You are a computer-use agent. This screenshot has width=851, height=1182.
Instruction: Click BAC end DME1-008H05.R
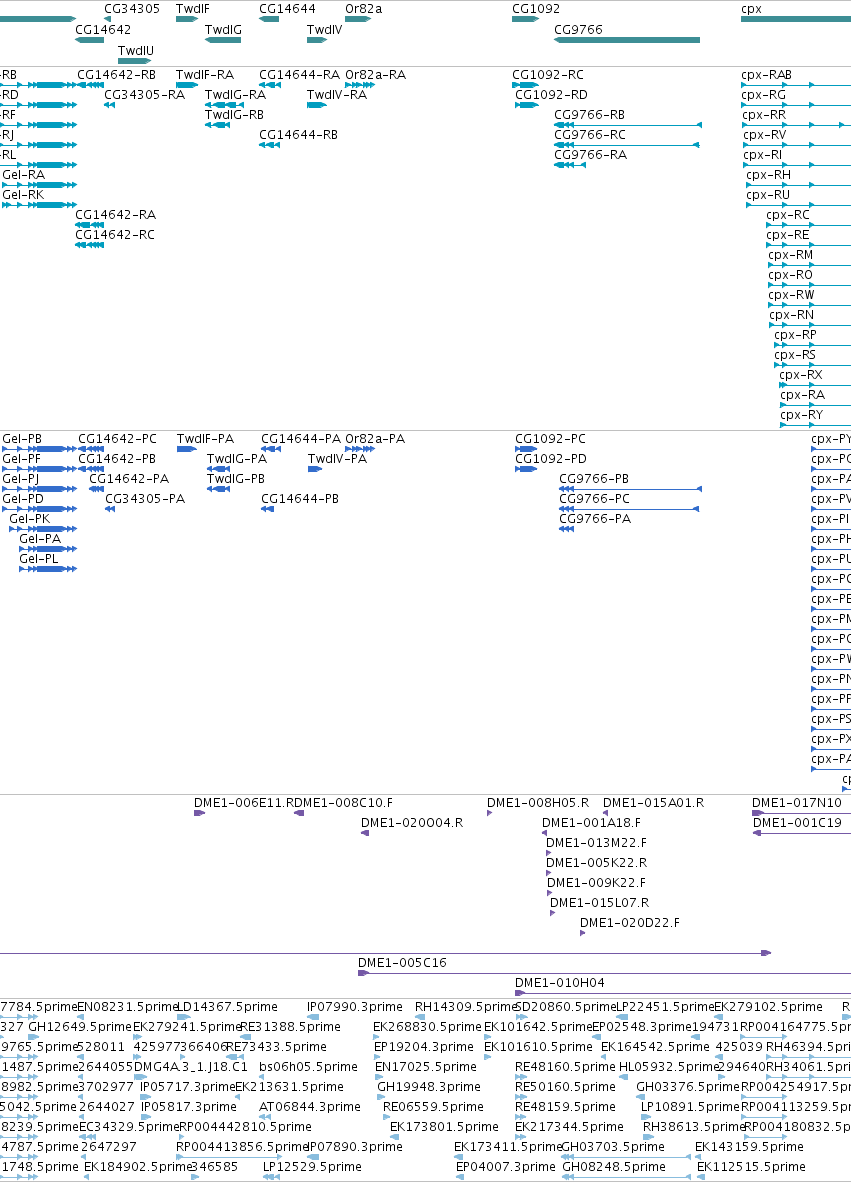coord(538,804)
